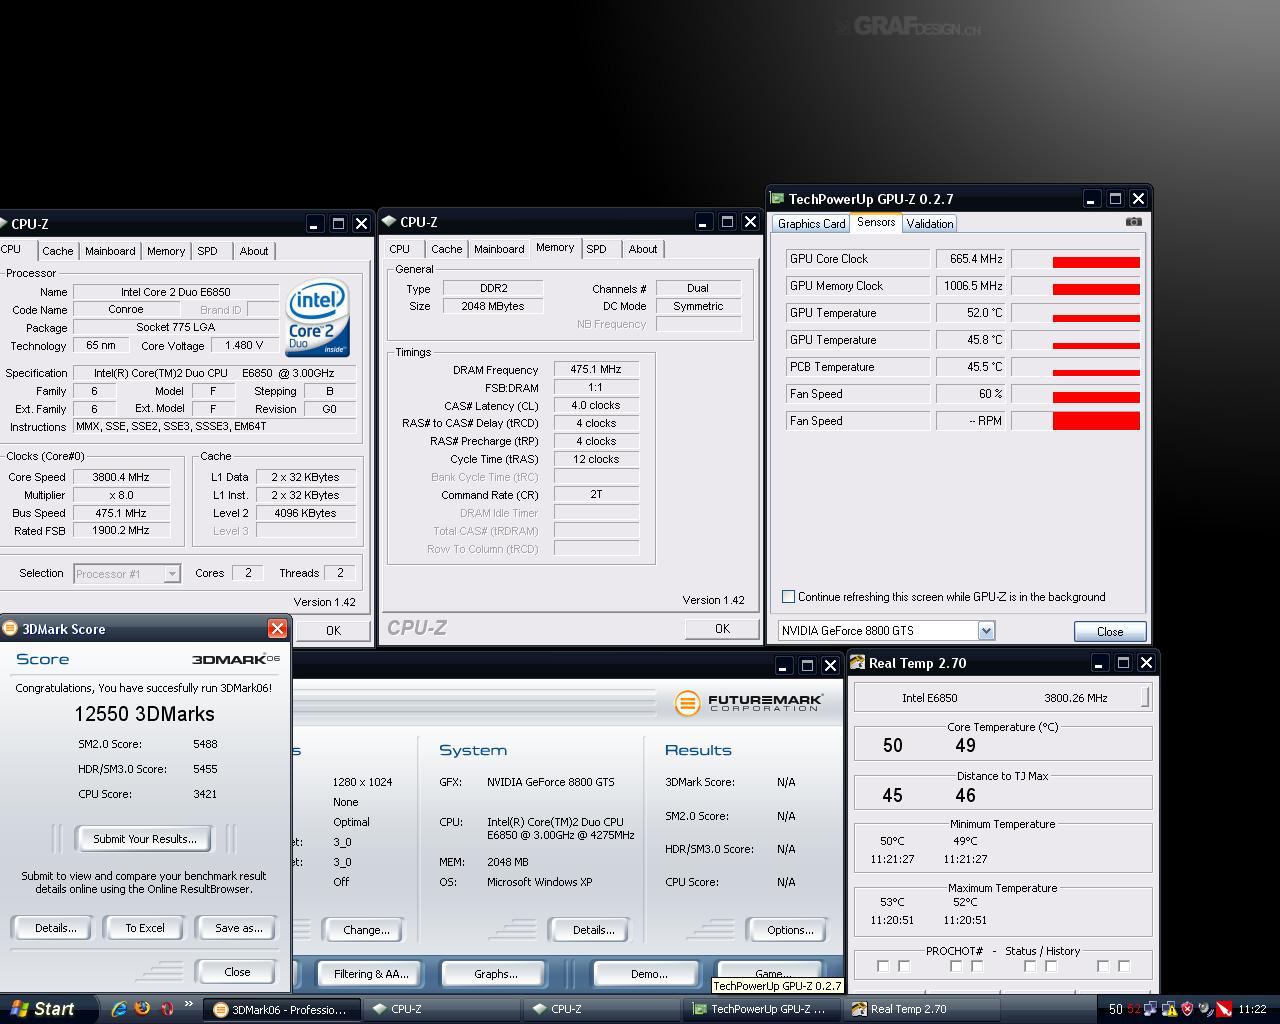Launch Firefox from quick launch
1280x1024 pixels.
pyautogui.click(x=142, y=1008)
